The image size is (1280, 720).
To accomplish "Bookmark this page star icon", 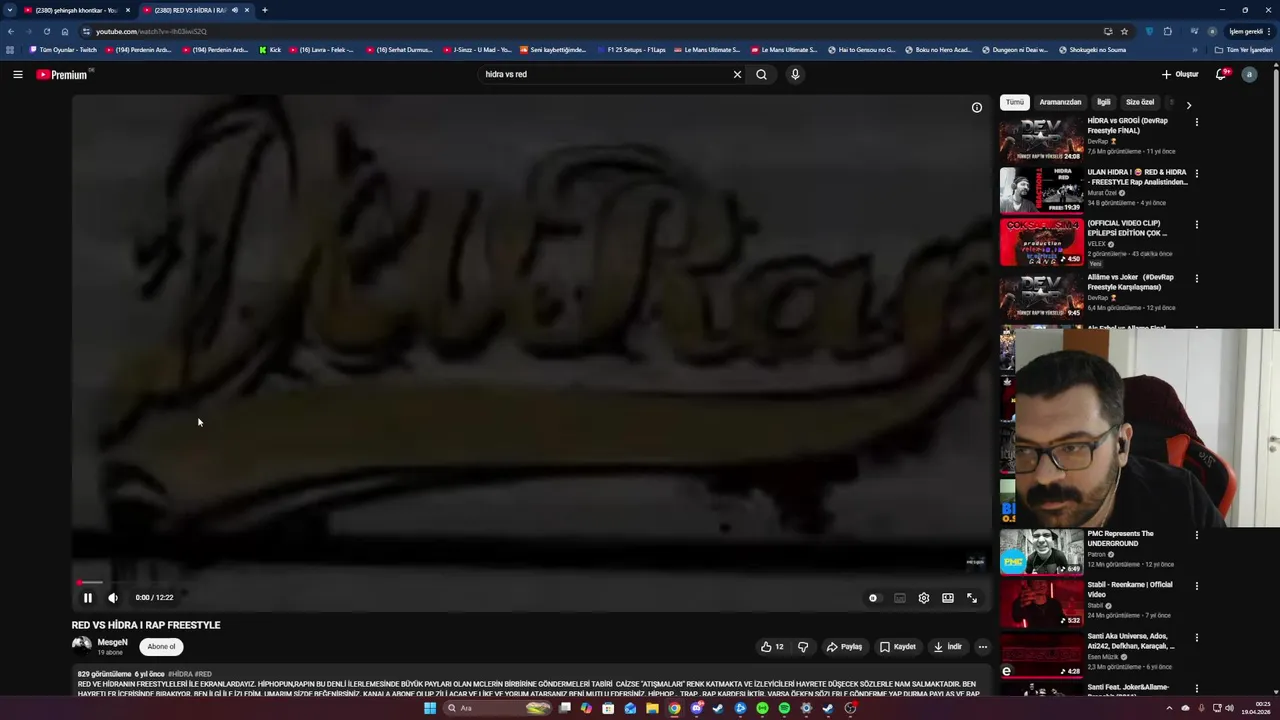I will tap(1124, 31).
